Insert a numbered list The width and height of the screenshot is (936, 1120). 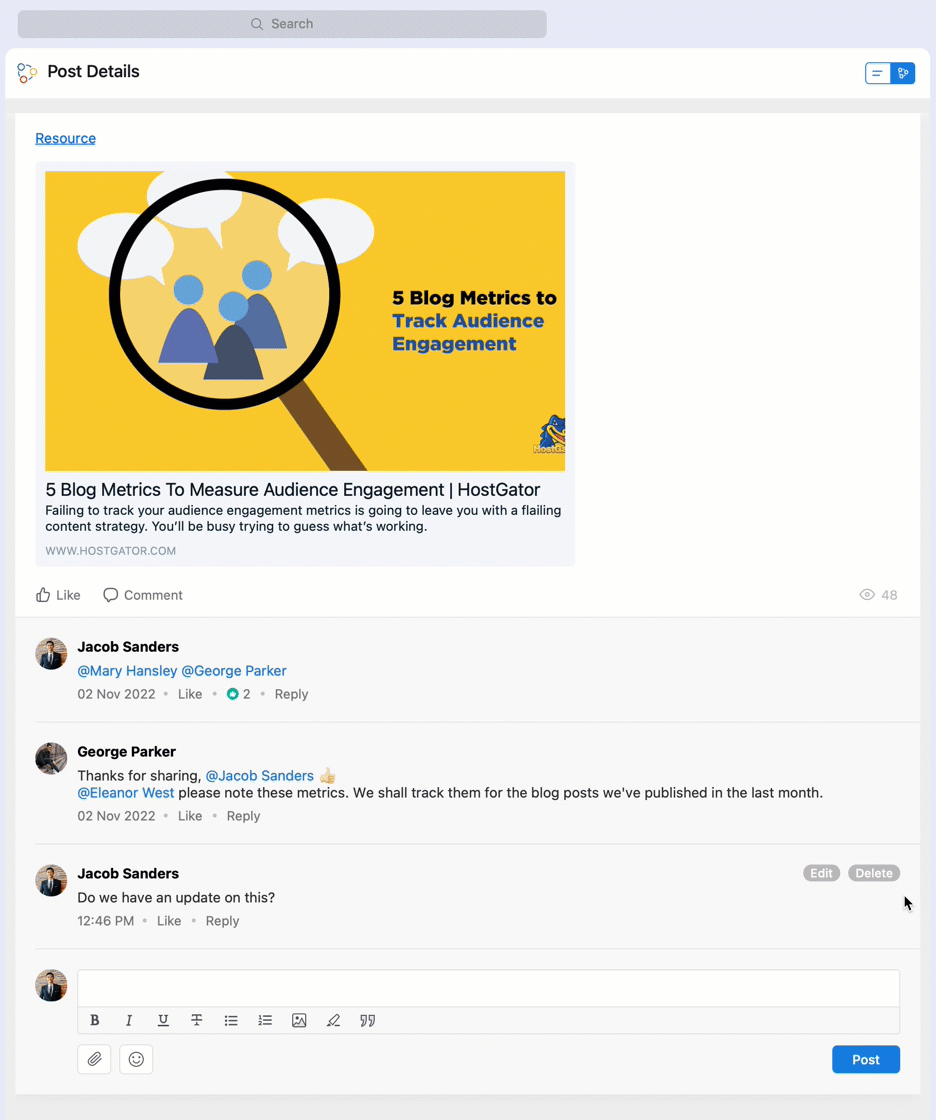tap(265, 1020)
